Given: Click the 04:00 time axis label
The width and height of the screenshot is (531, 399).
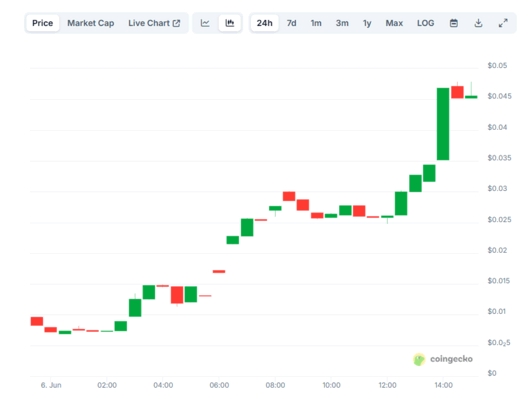Looking at the screenshot, I should coord(163,385).
